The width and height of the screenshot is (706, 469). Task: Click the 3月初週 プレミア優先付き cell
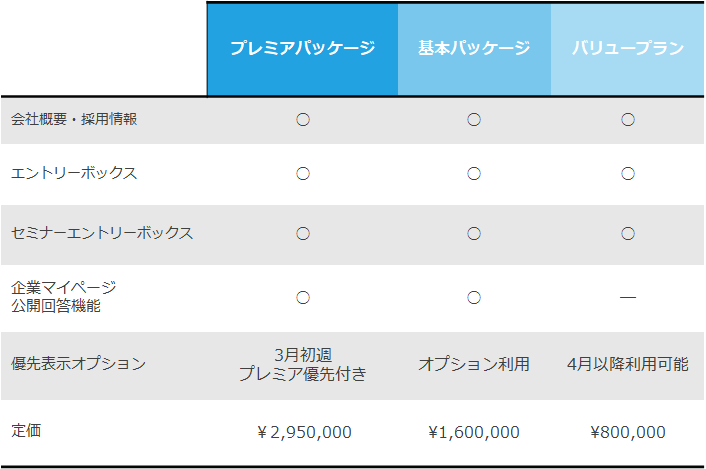(x=303, y=365)
